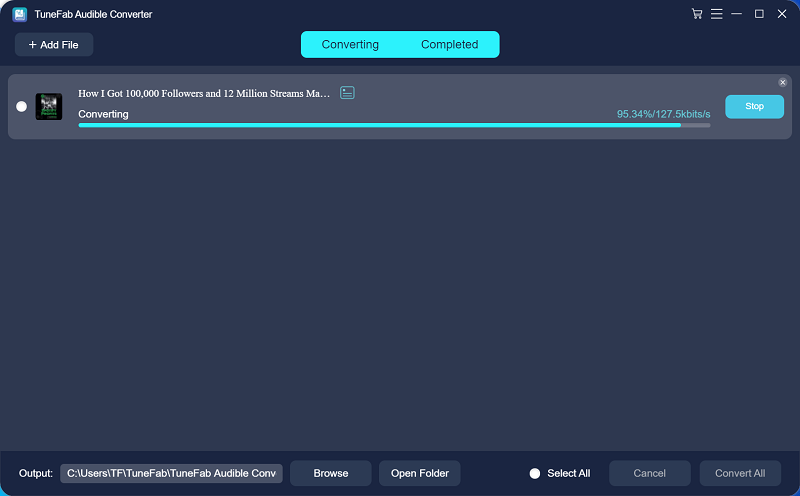This screenshot has height=496, width=800.
Task: Switch to the Converting tab
Action: (x=350, y=45)
